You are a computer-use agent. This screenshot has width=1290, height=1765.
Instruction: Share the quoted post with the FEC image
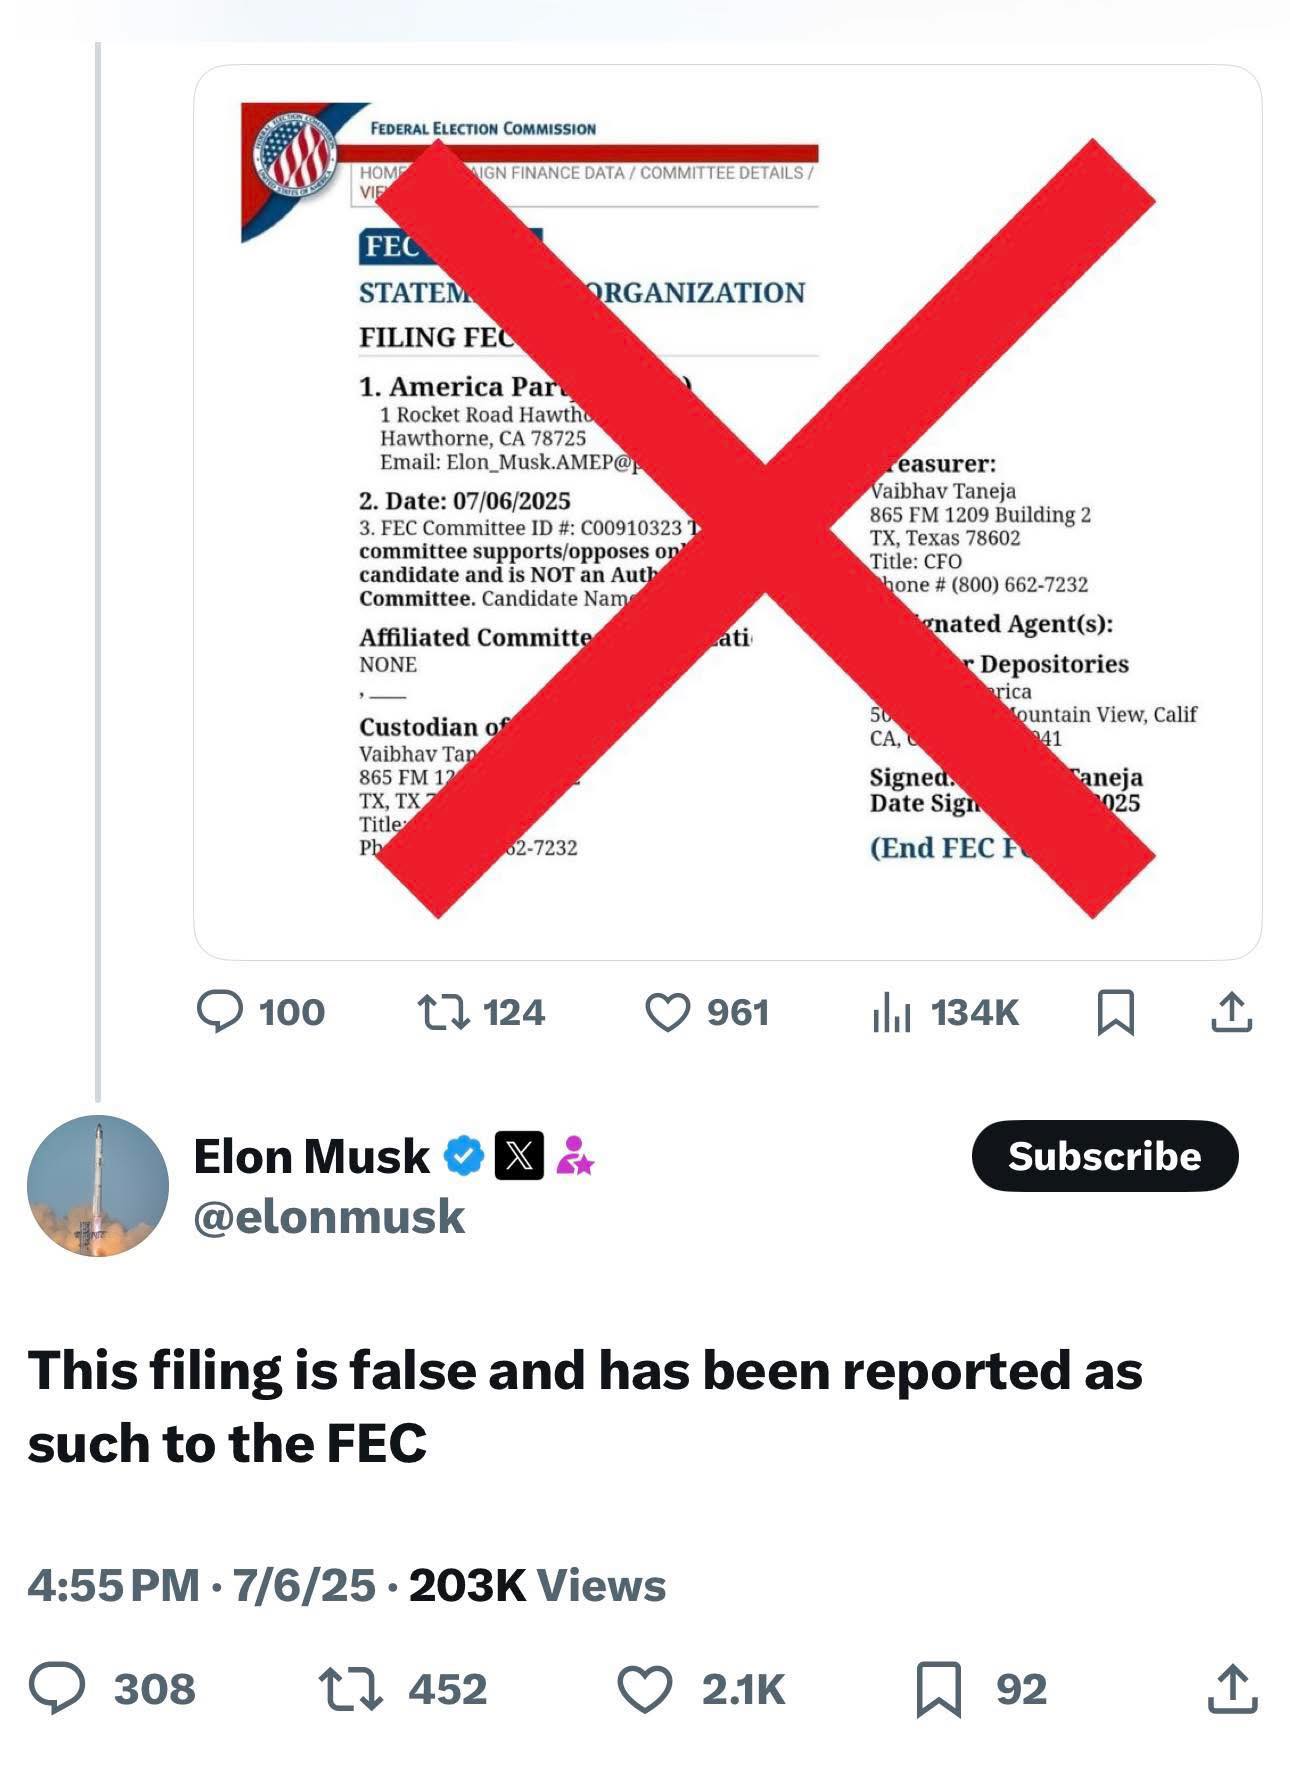pyautogui.click(x=1231, y=1011)
